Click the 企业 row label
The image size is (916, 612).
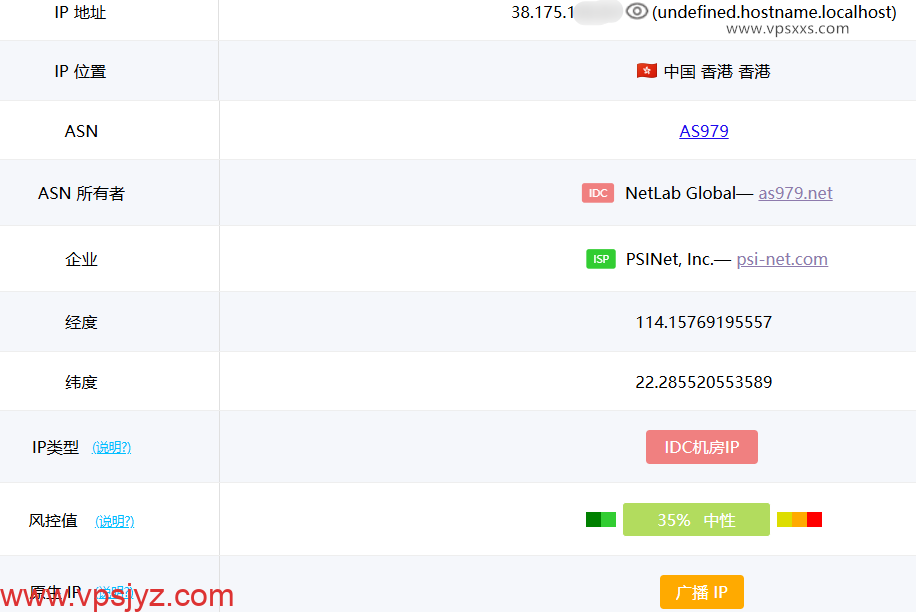point(81,259)
